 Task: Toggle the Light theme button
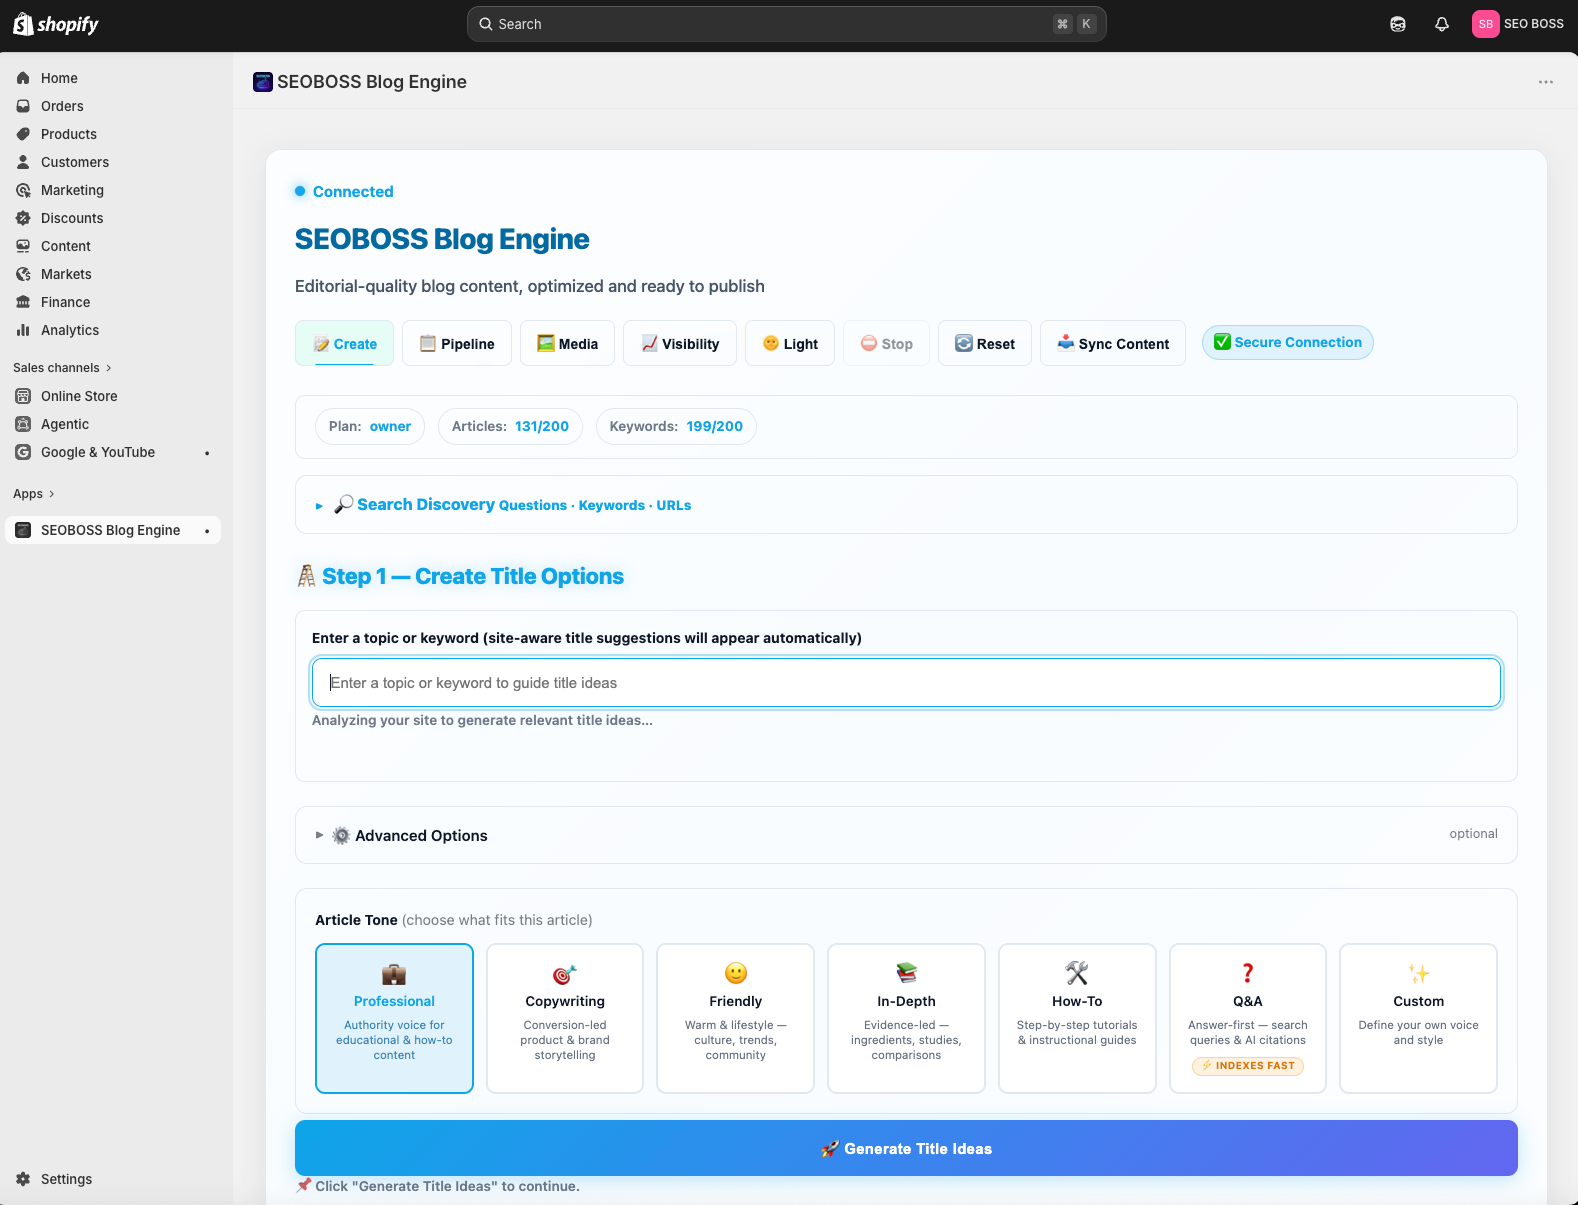(x=790, y=343)
